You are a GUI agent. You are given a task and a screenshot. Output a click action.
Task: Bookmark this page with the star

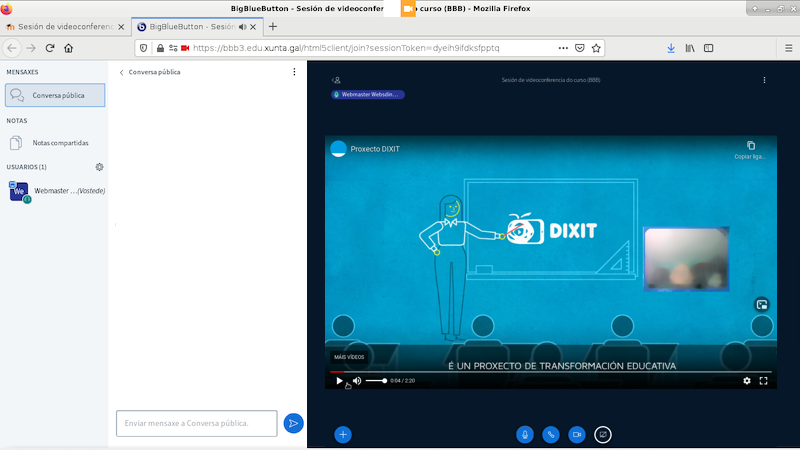coord(596,48)
